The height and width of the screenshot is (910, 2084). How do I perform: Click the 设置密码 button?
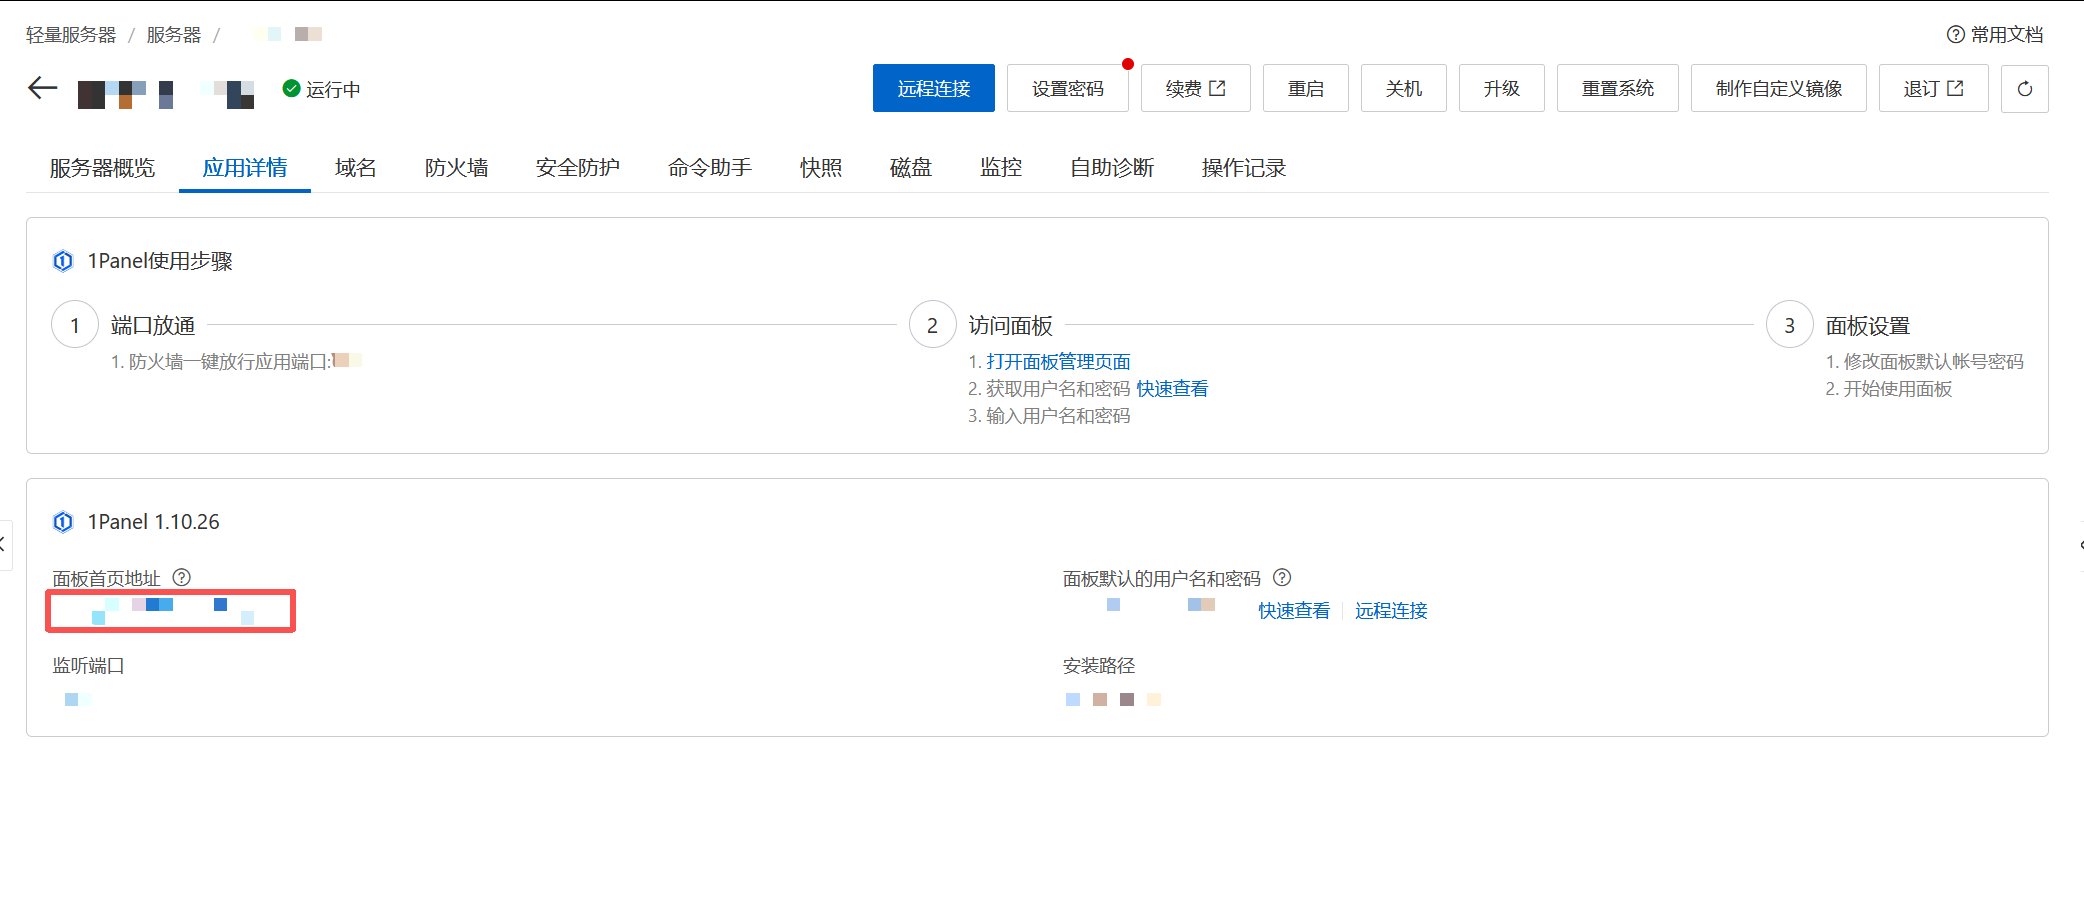click(1067, 89)
